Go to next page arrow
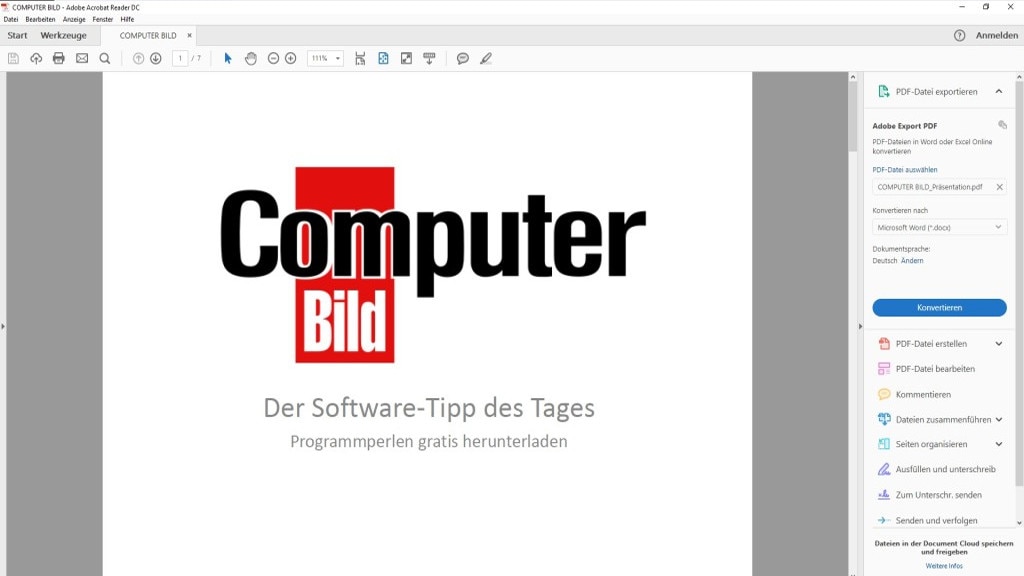Image resolution: width=1024 pixels, height=576 pixels. pos(155,59)
